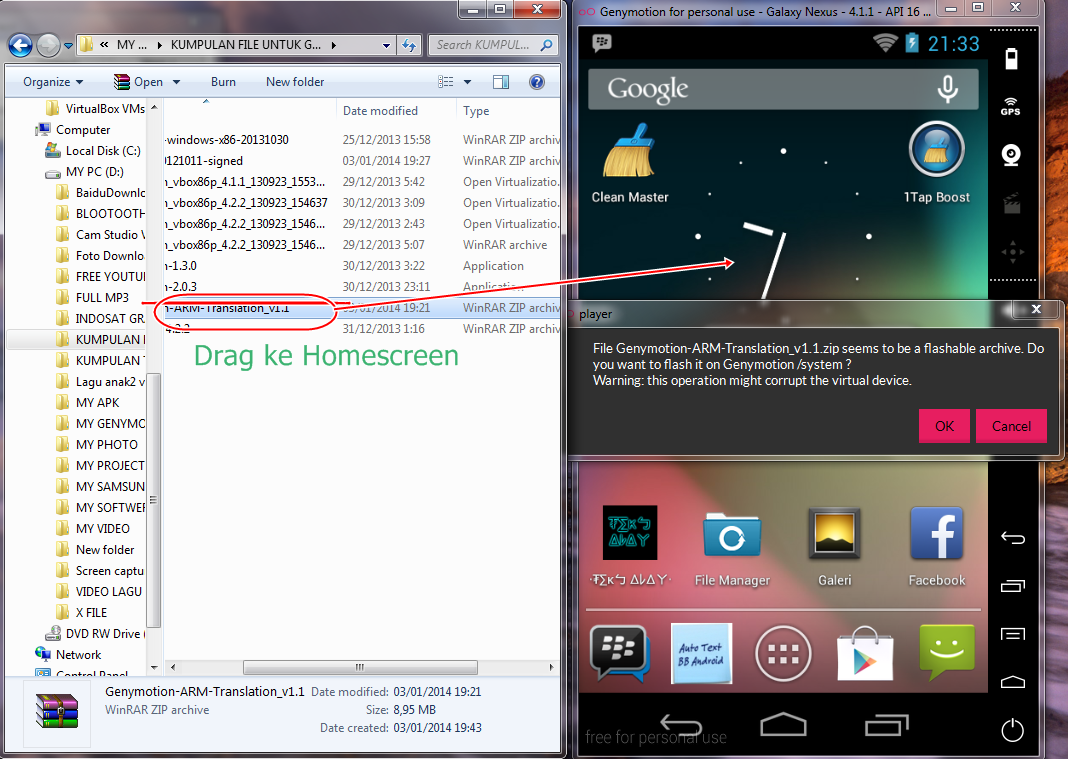Screen dimensions: 1068x759
Task: Tap the Android navigation bar home button
Action: coord(783,724)
